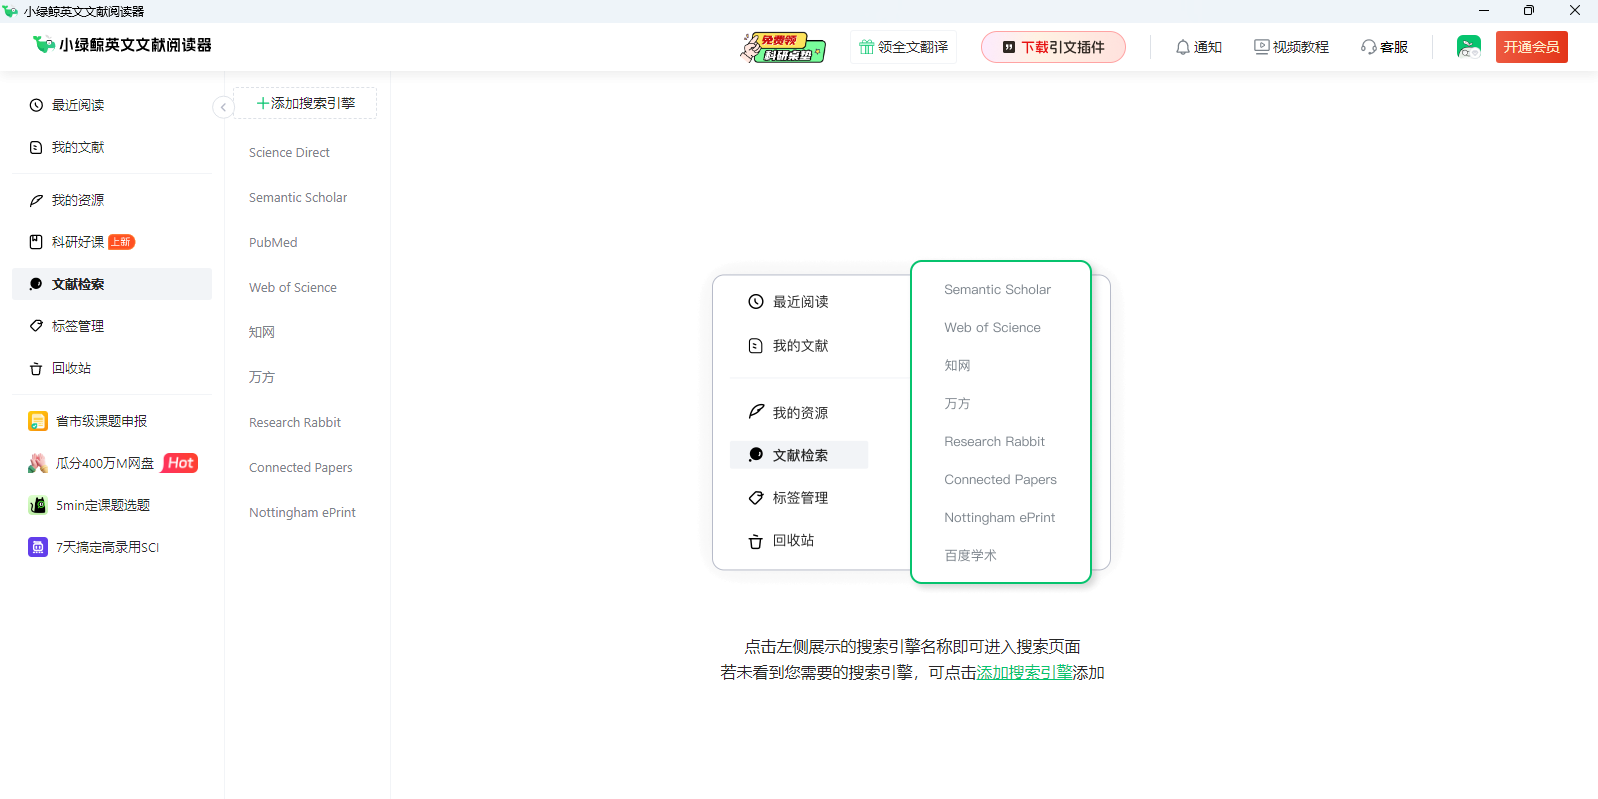Viewport: 1598px width, 799px height.
Task: Click the 瓜分400万M网盘 icon
Action: 38,463
